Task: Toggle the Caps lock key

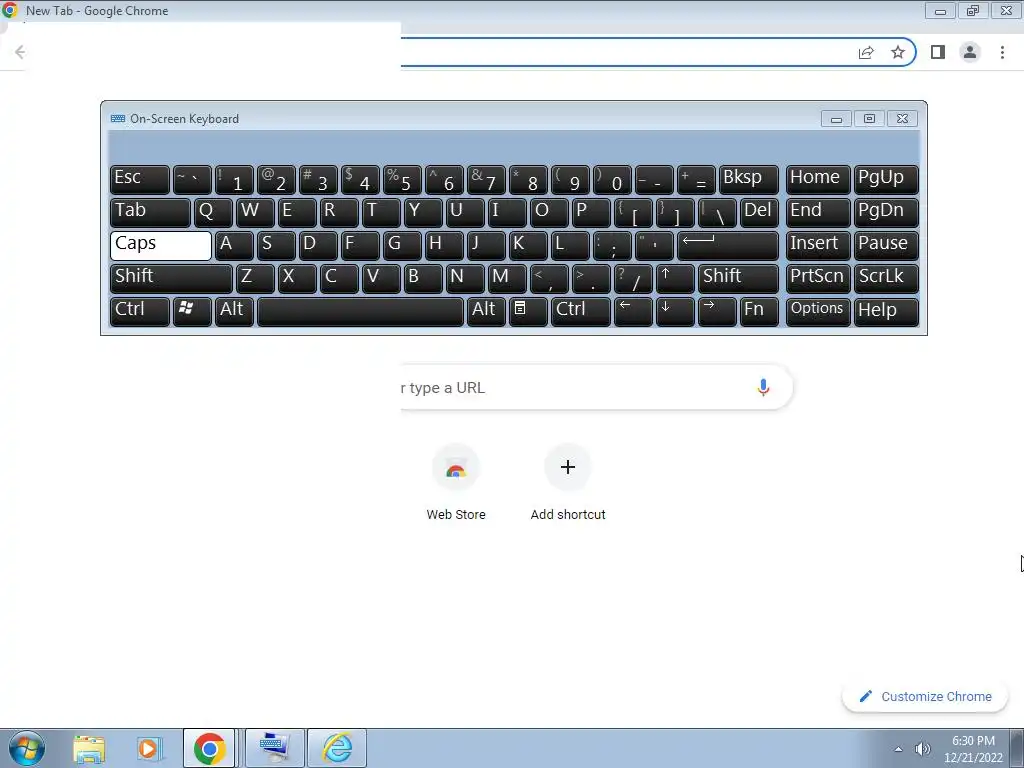Action: click(161, 246)
